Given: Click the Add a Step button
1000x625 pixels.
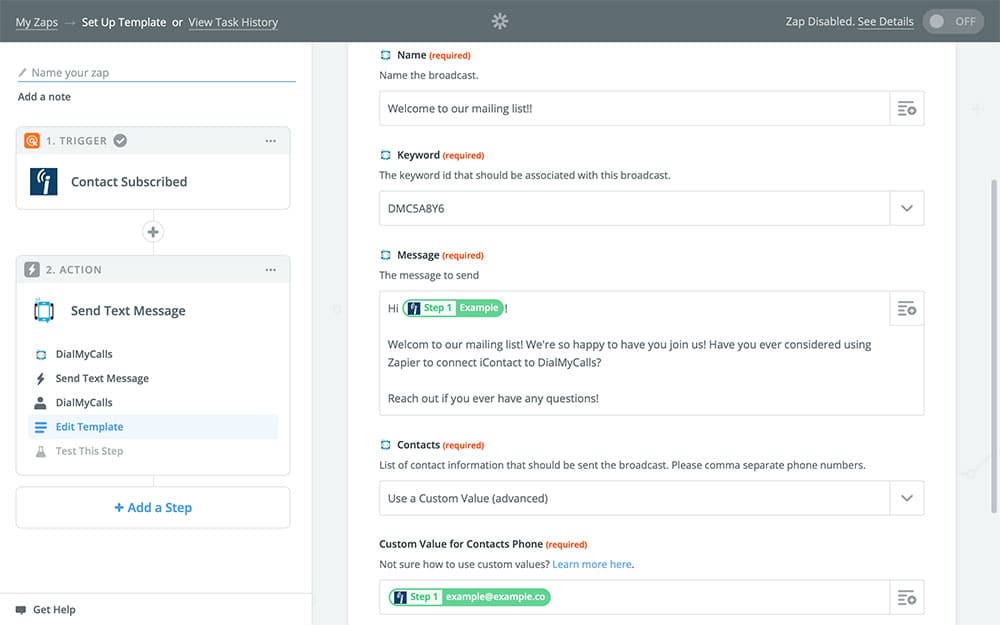Looking at the screenshot, I should tap(153, 508).
